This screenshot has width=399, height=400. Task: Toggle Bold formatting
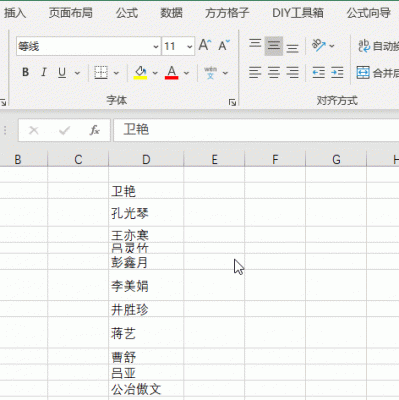click(x=25, y=72)
